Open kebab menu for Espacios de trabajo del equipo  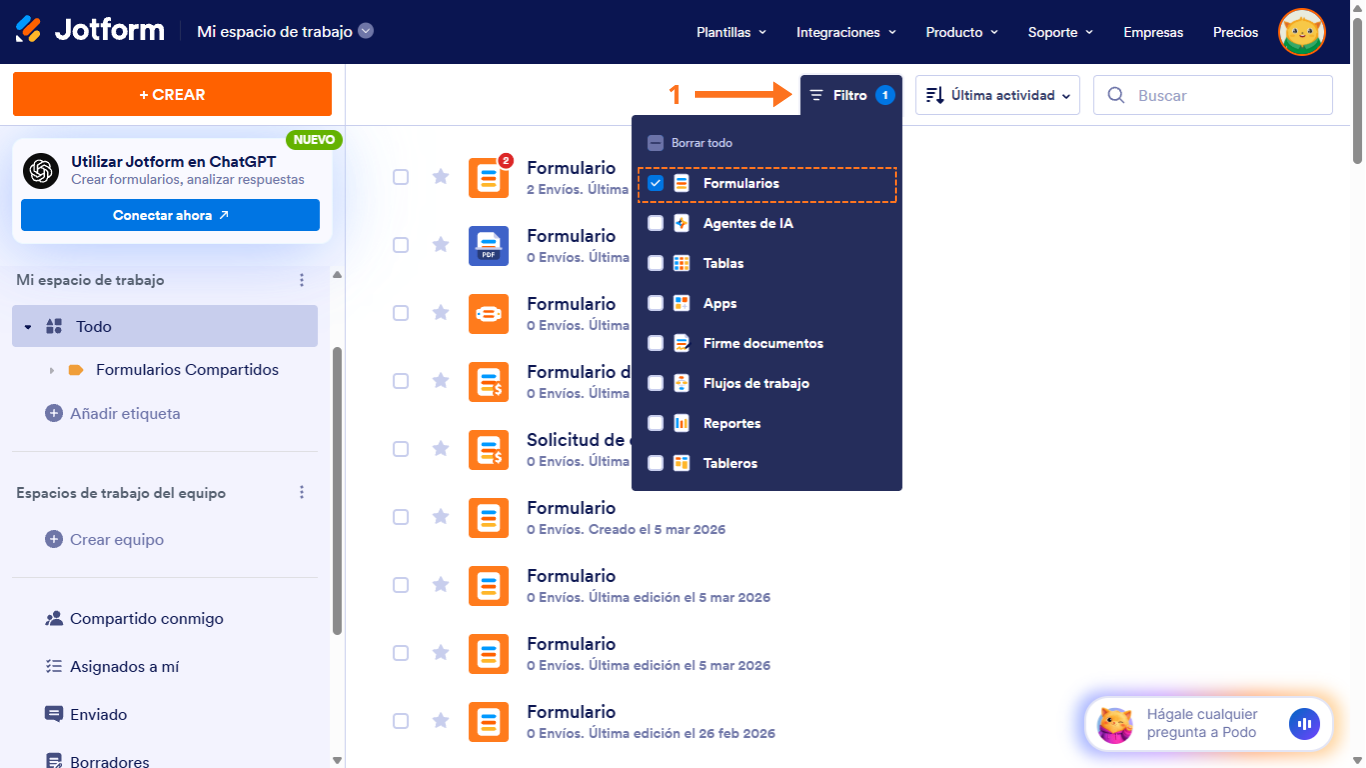tap(302, 493)
